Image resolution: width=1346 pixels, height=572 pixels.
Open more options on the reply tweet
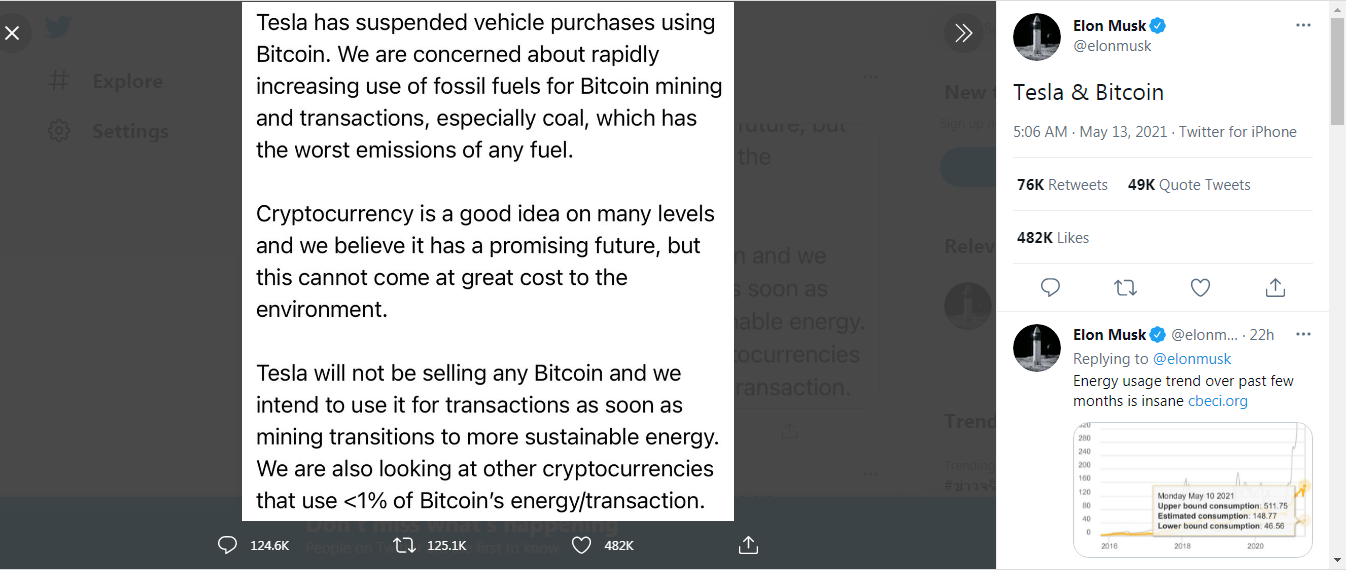click(x=1302, y=334)
